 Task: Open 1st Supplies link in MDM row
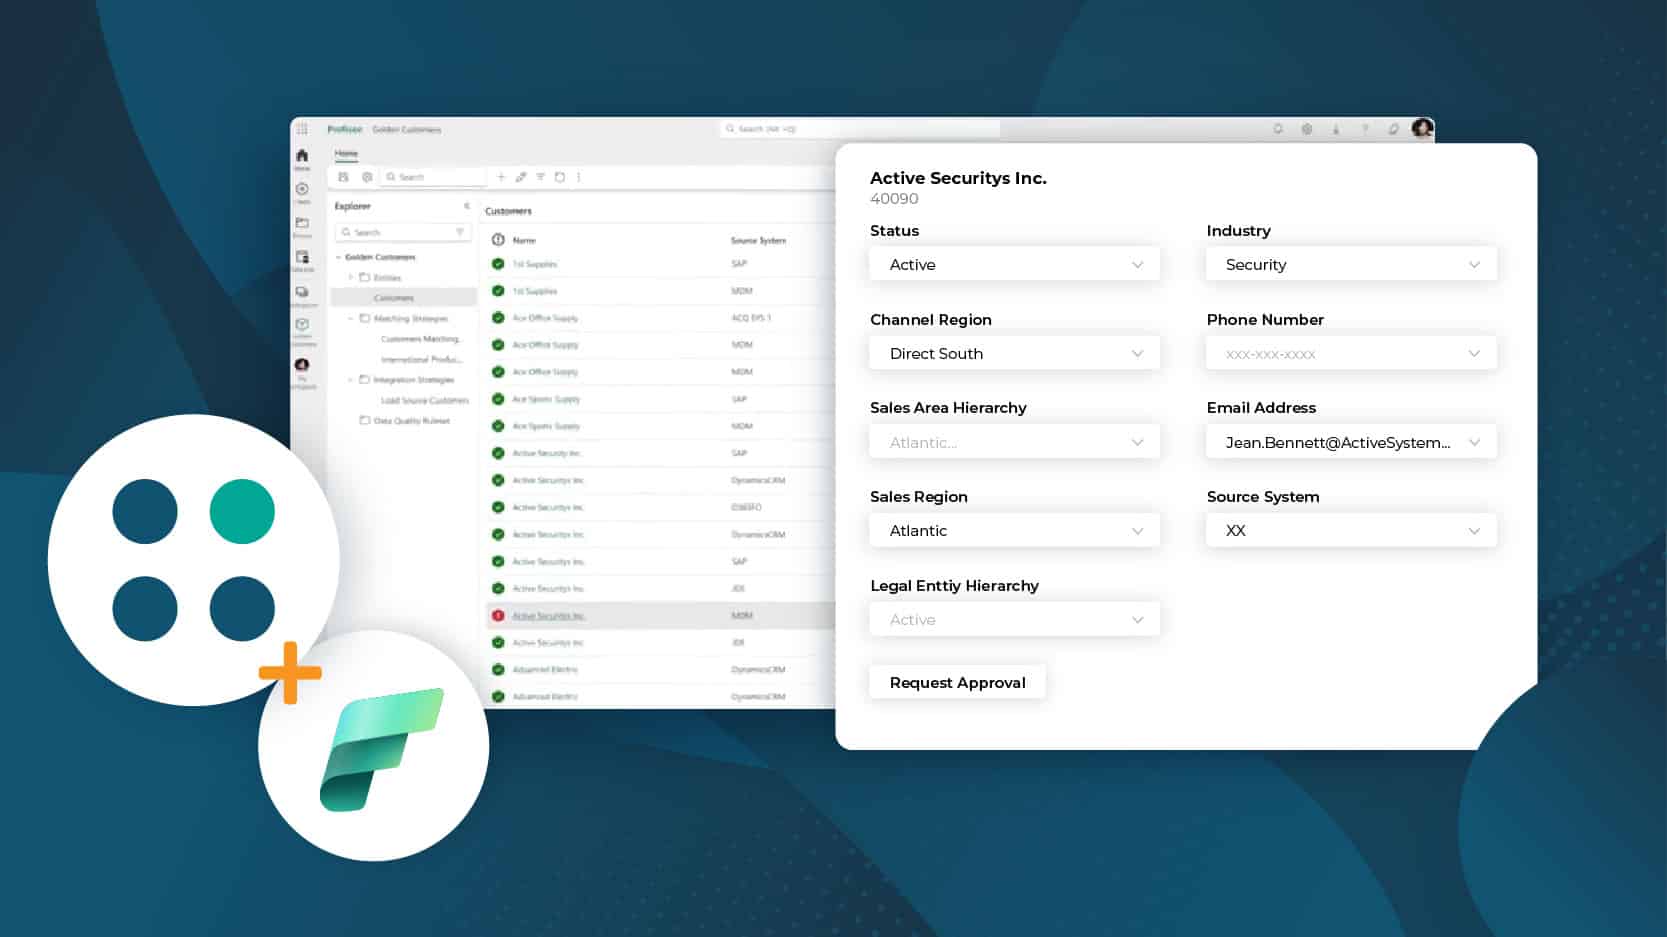point(535,291)
